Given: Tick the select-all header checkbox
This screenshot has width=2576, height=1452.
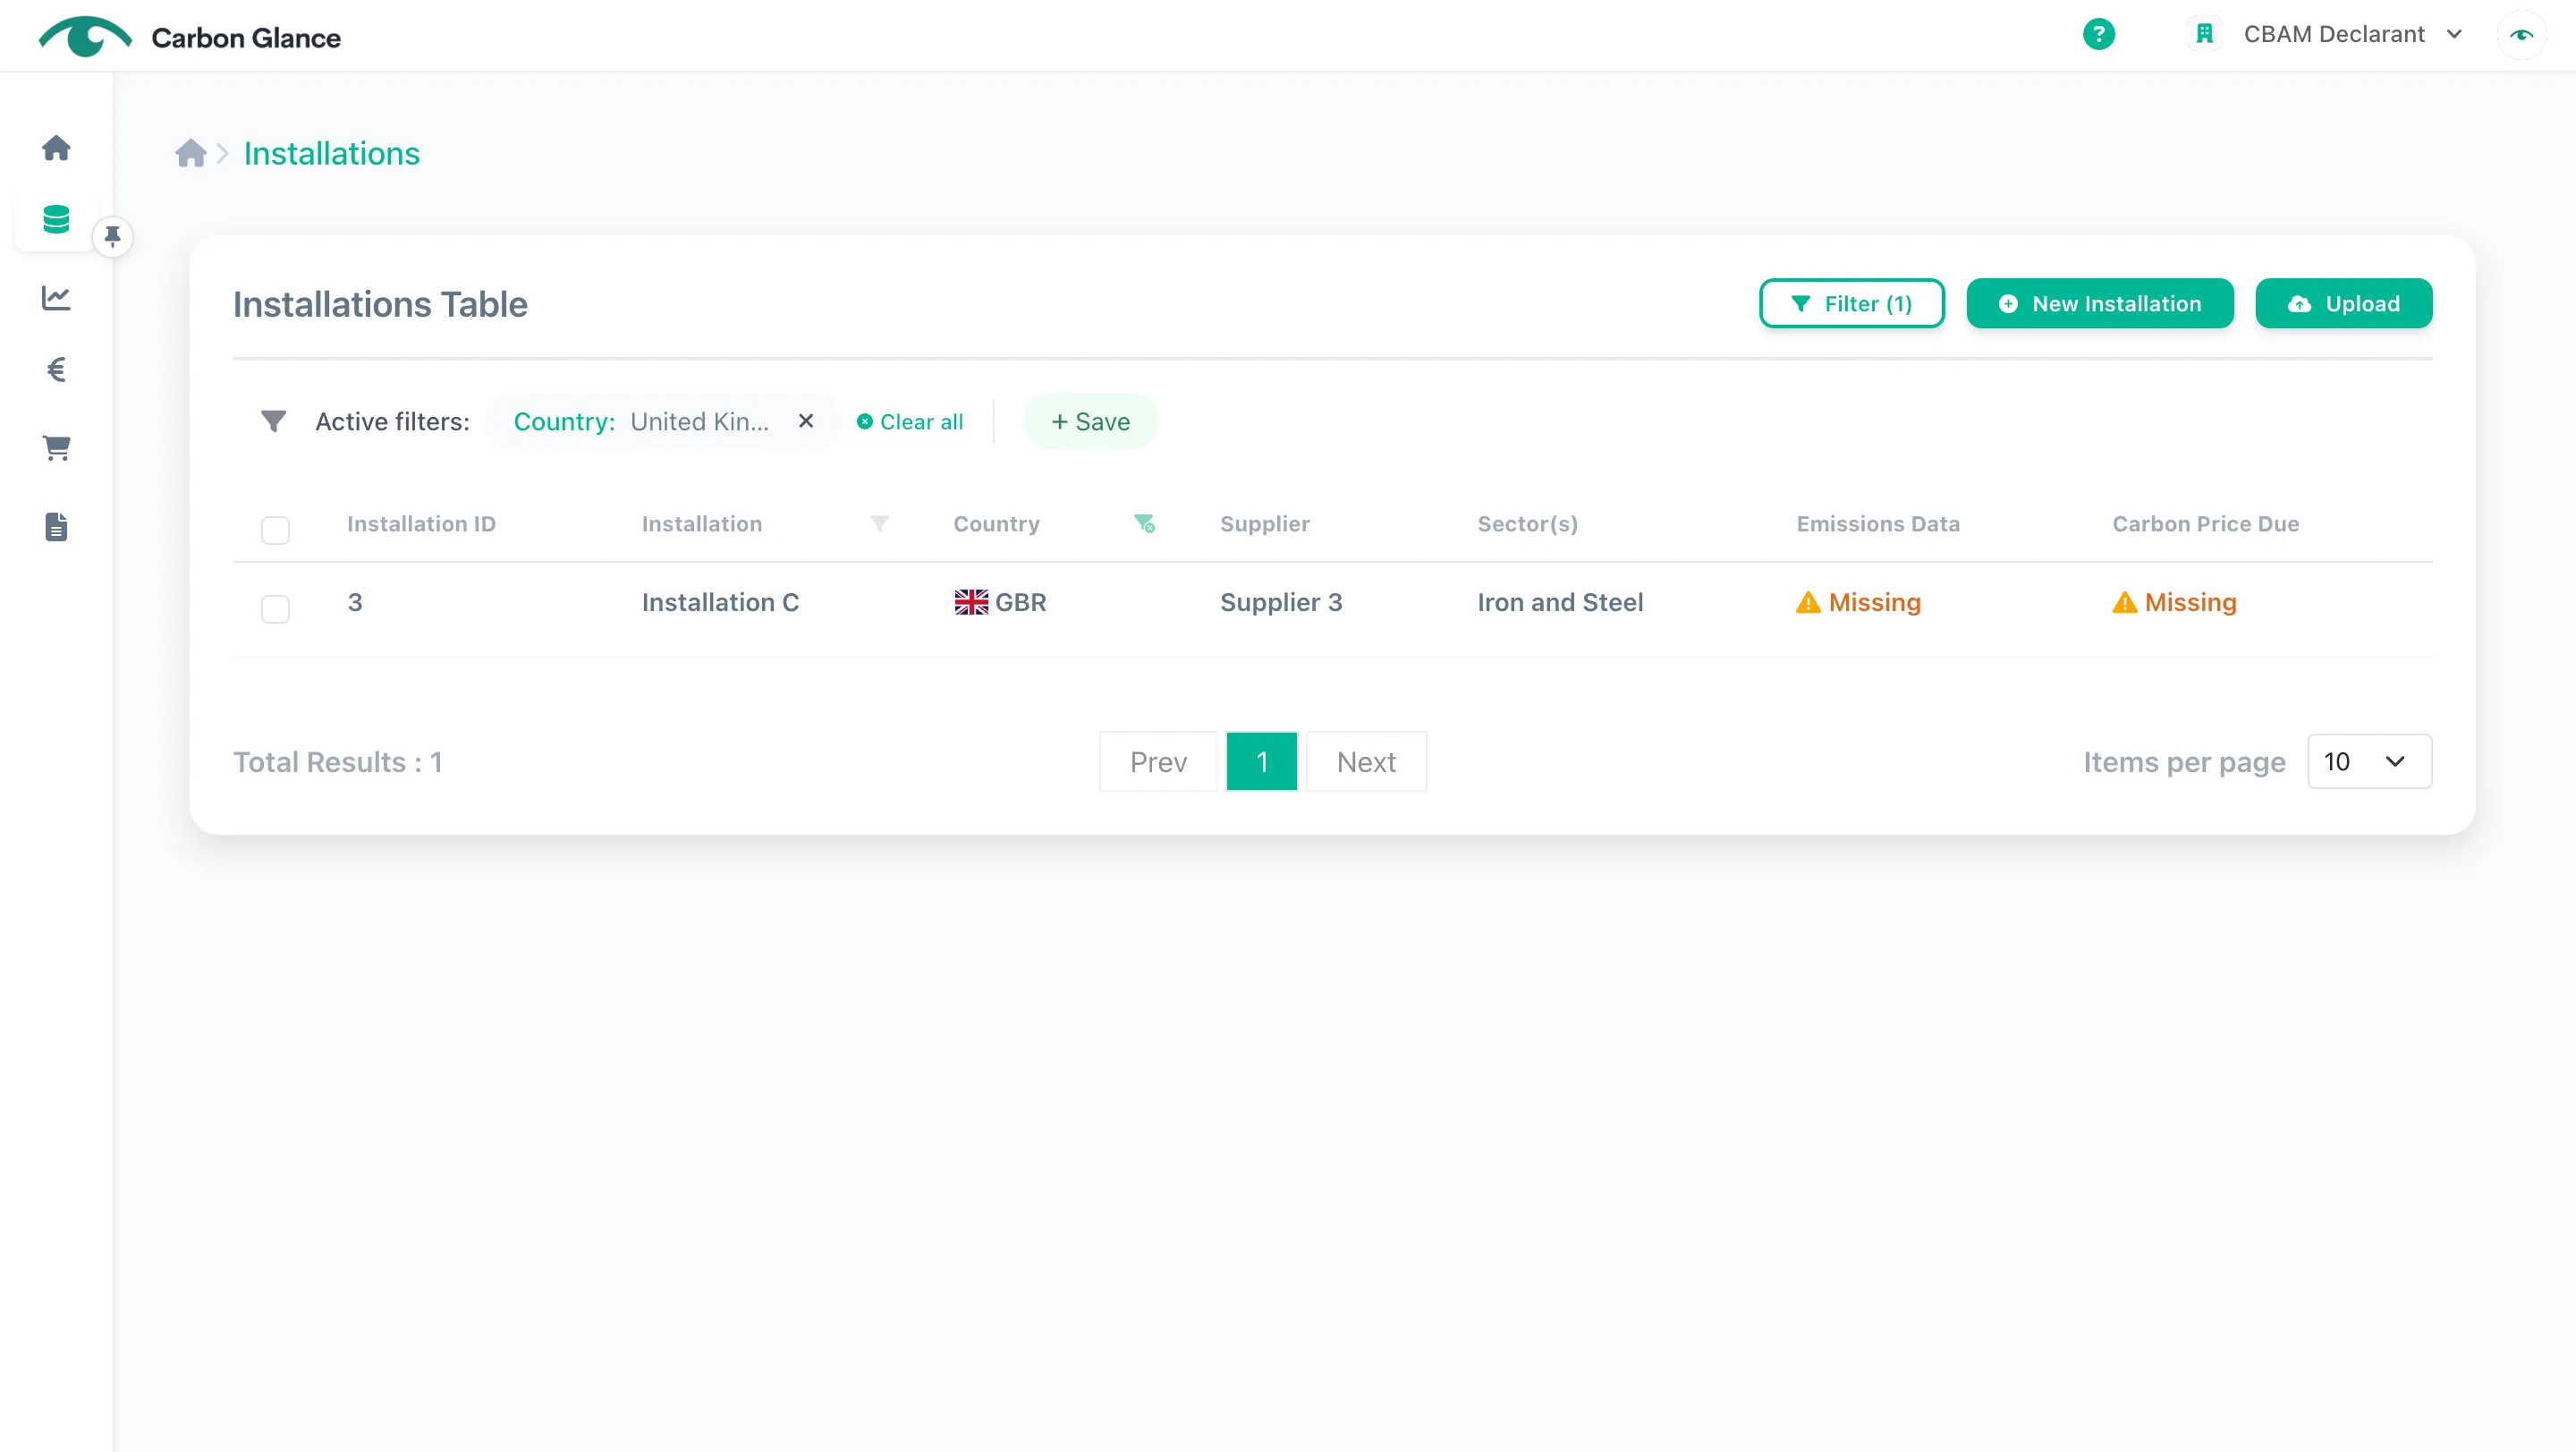Looking at the screenshot, I should (x=275, y=530).
